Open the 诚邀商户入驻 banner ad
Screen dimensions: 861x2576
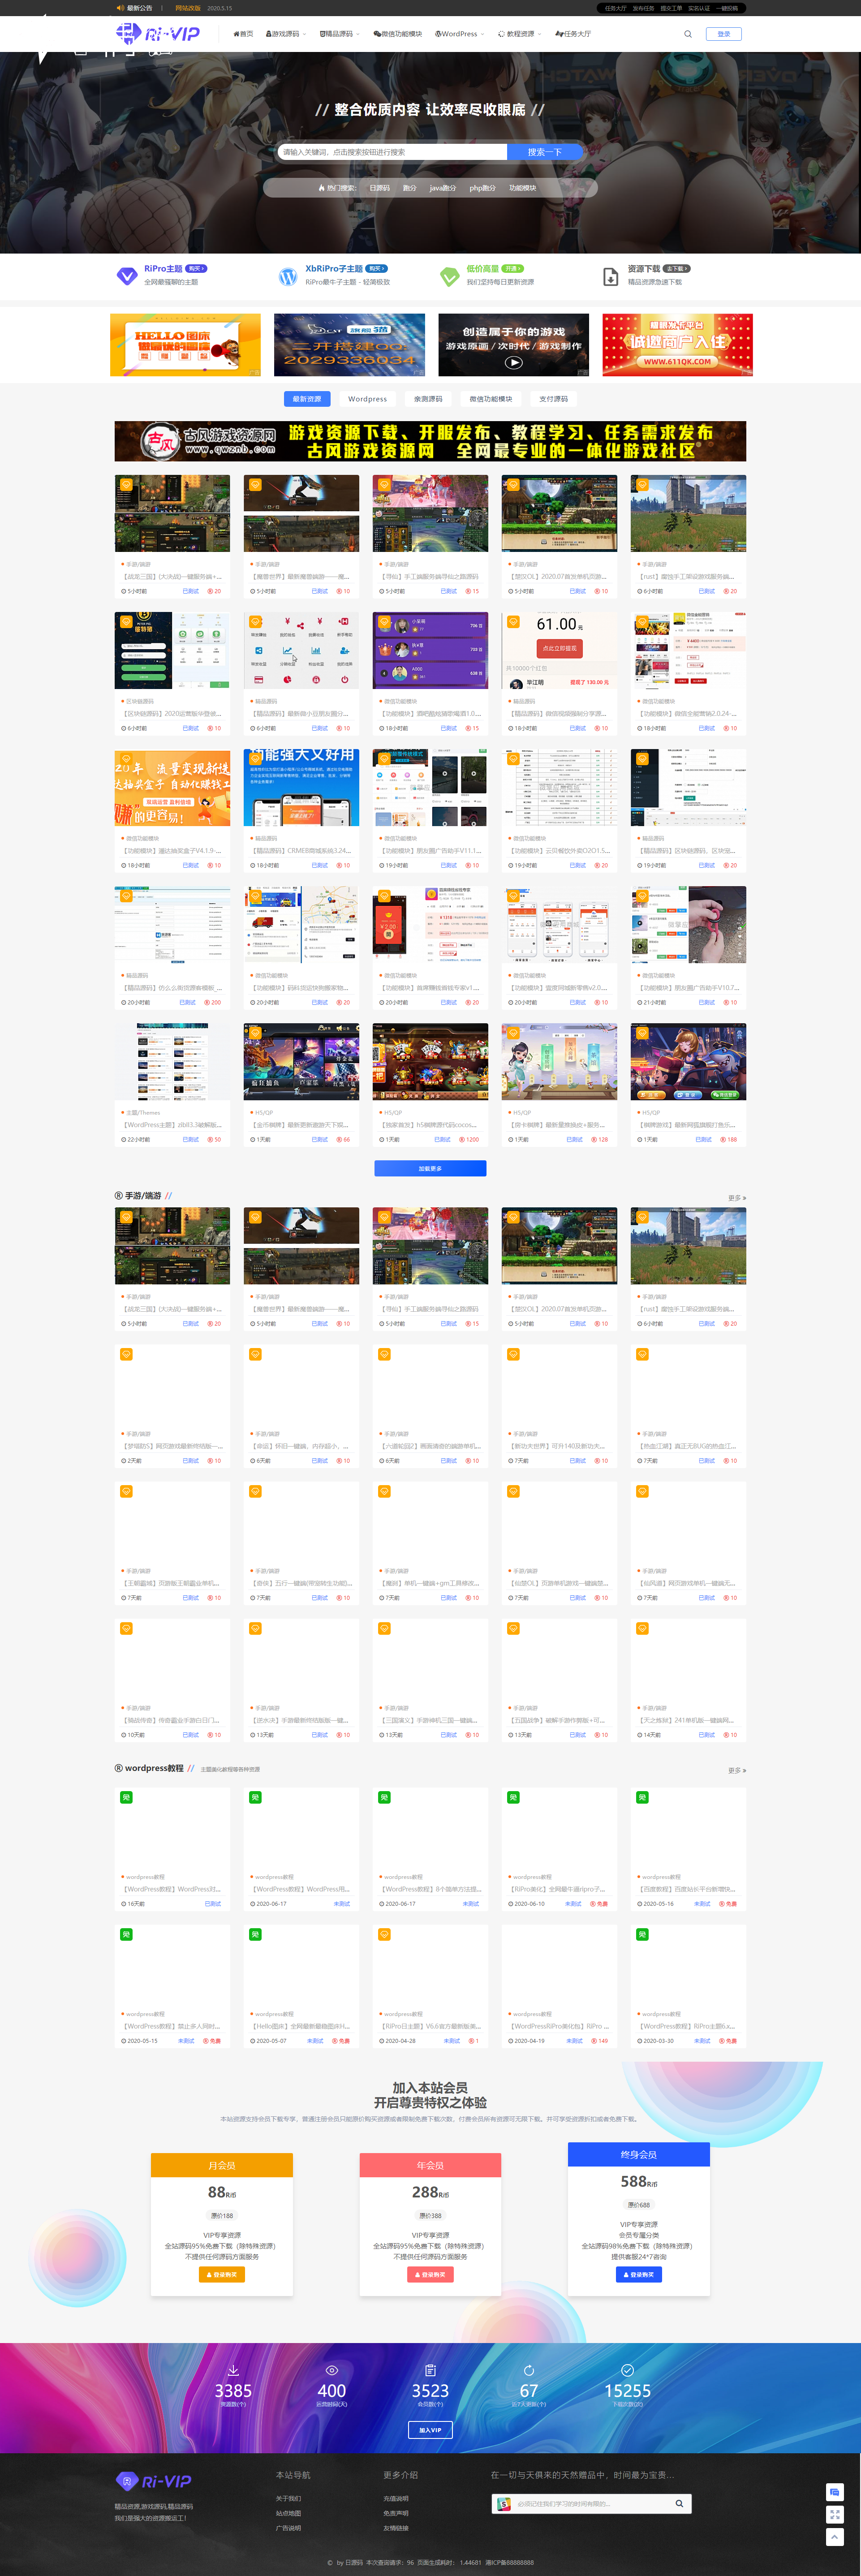pos(677,345)
